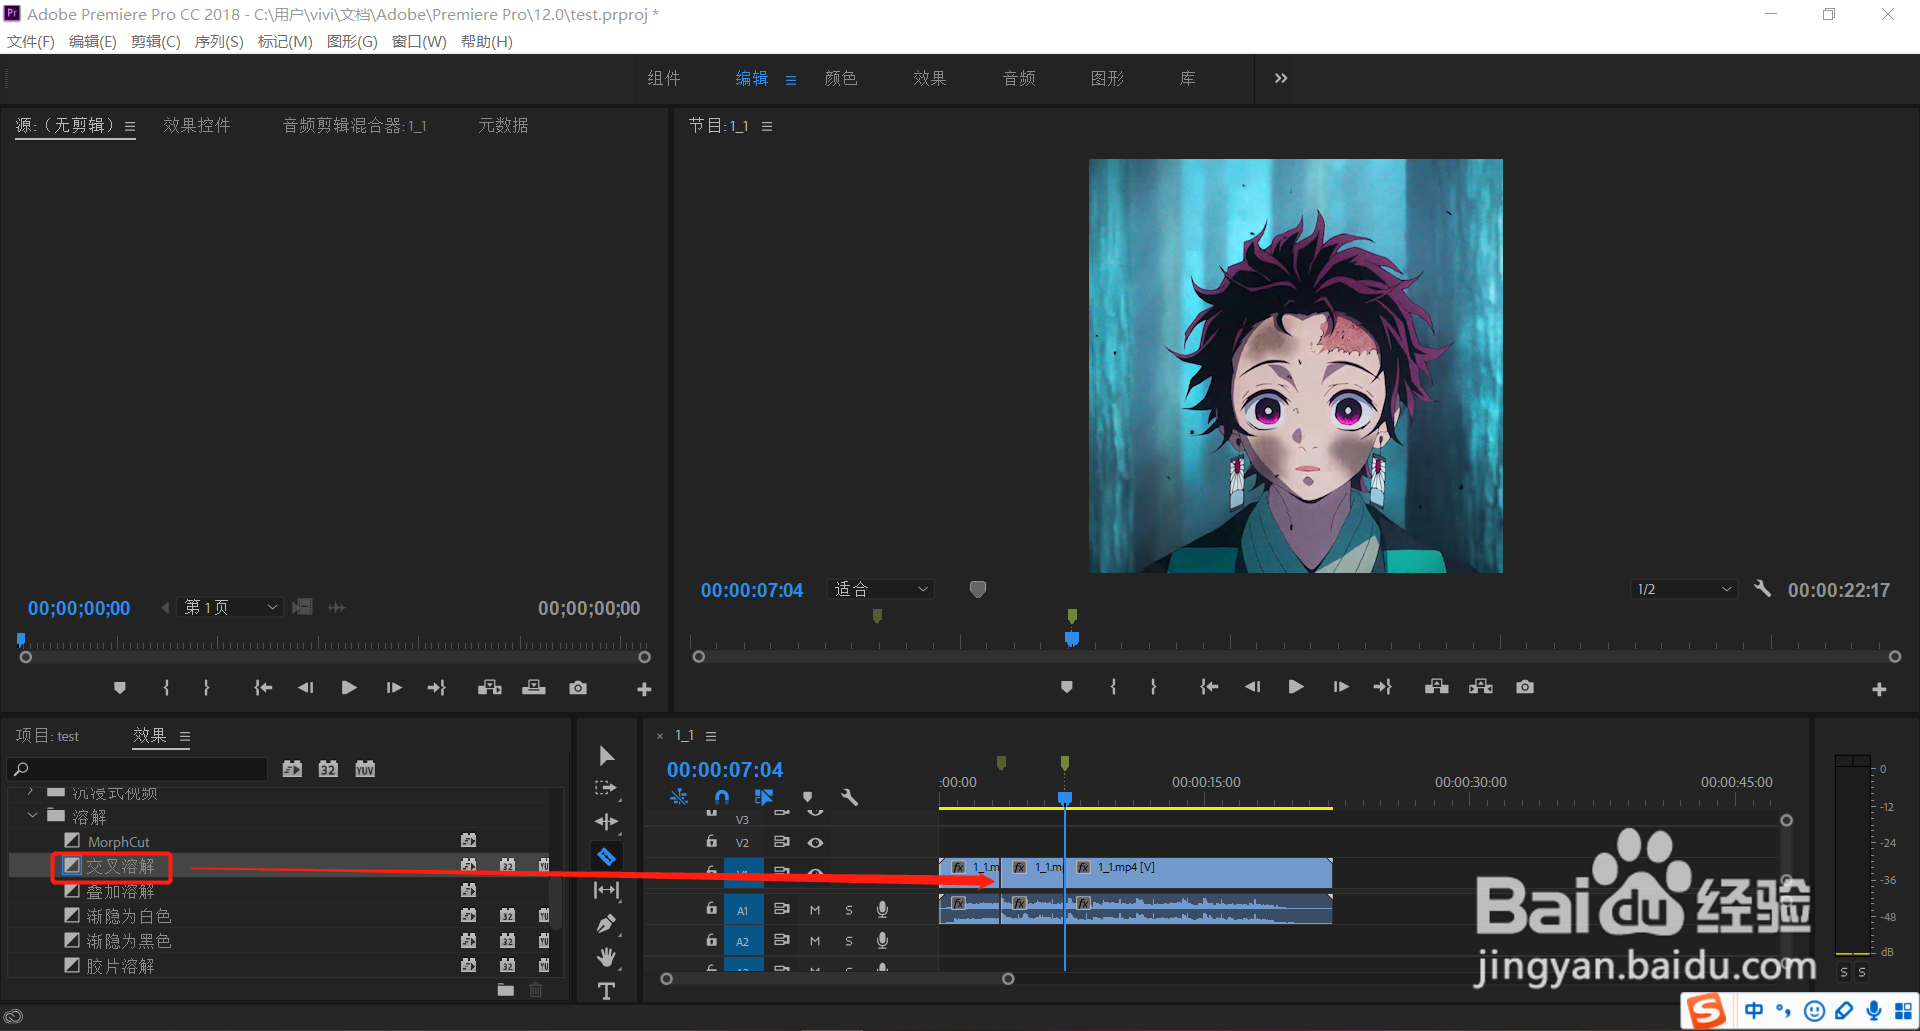This screenshot has width=1920, height=1031.
Task: Toggle lock on V2 track
Action: (x=711, y=841)
